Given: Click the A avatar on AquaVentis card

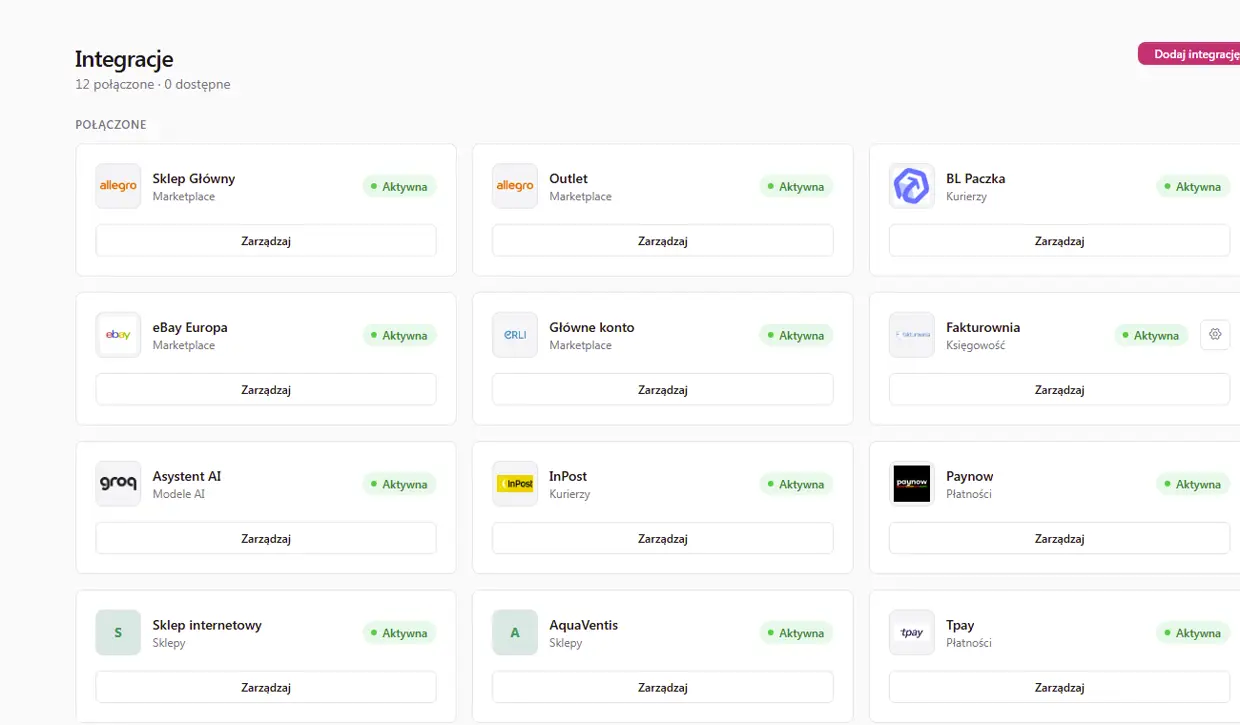Looking at the screenshot, I should click(x=515, y=633).
